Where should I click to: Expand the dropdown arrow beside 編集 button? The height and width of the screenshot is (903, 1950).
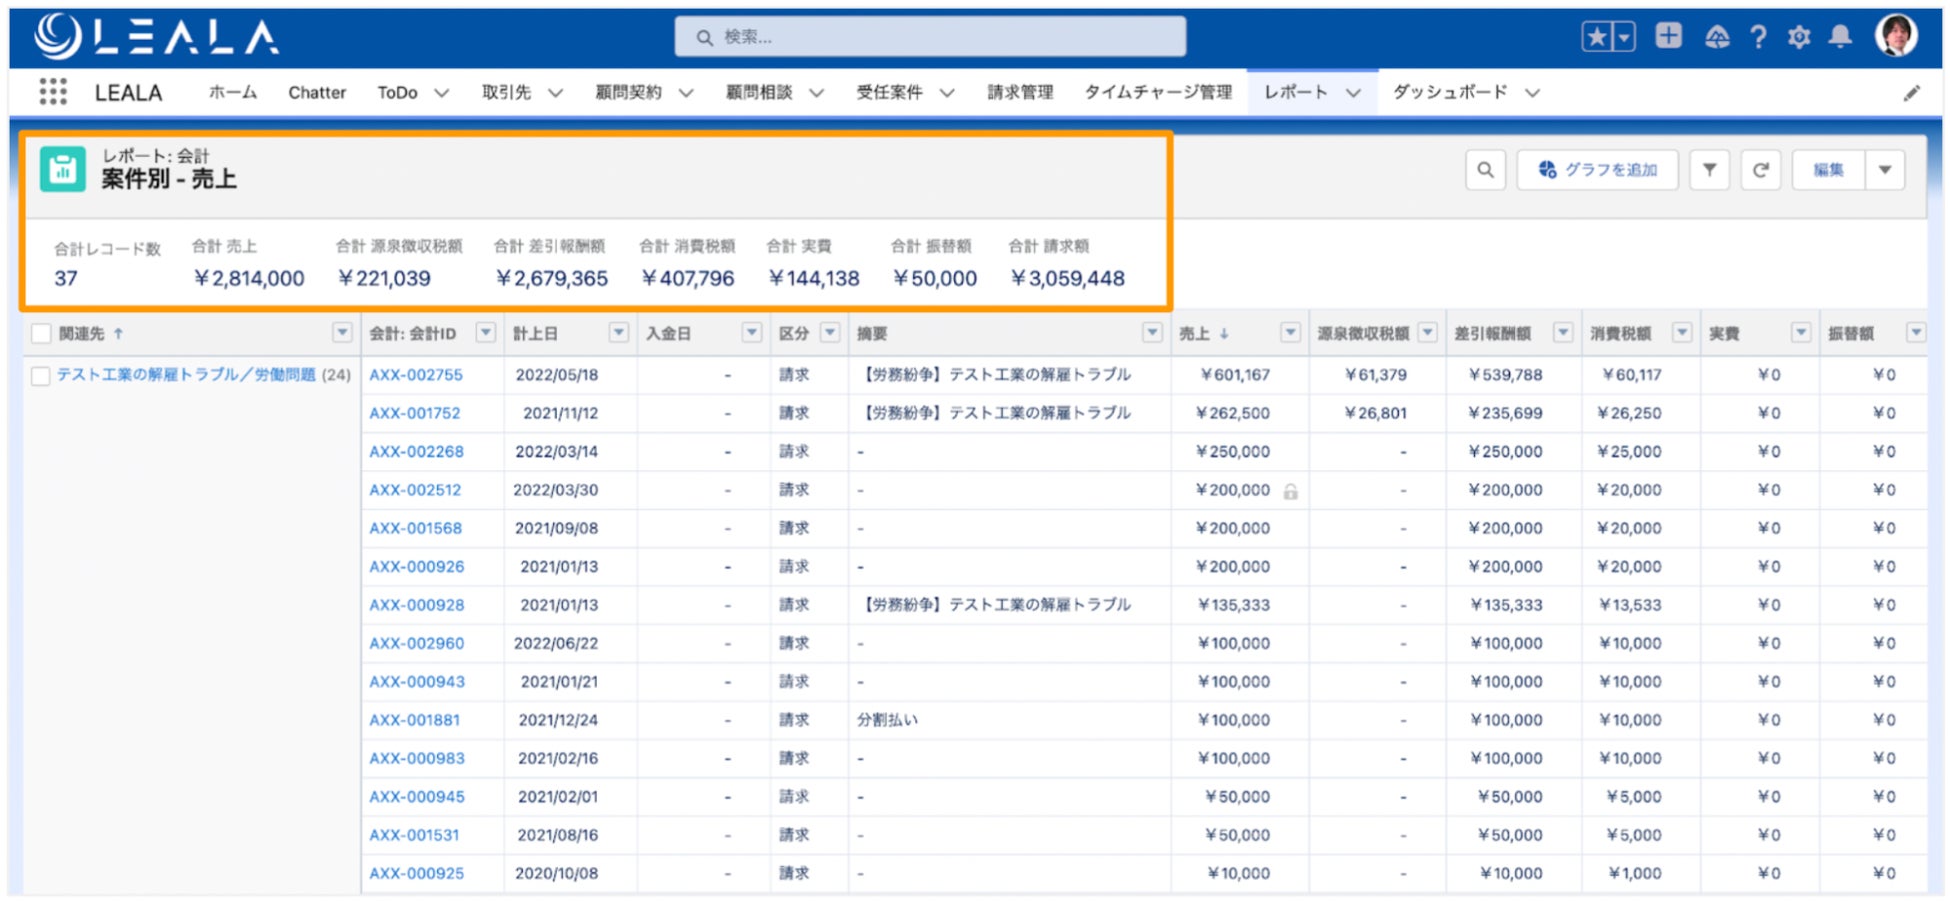[1885, 170]
